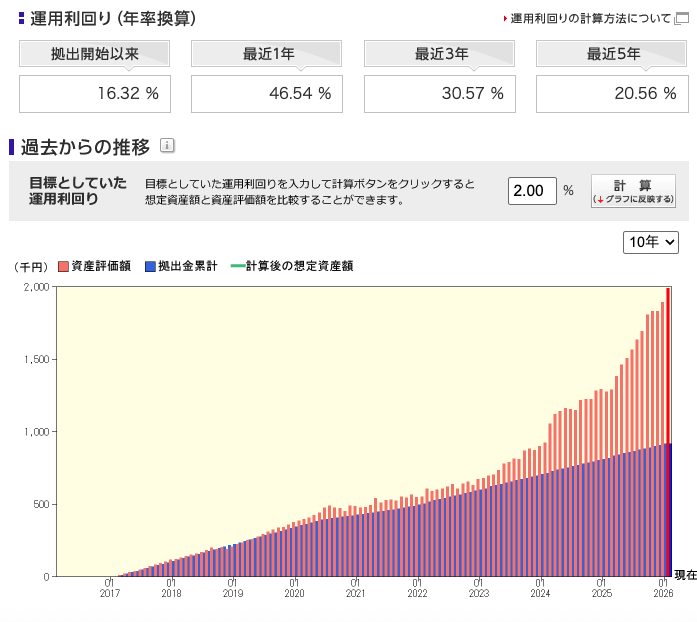Viewport: 697px width, 622px height.
Task: Click the 目標としていた運用利回り label
Action: (78, 191)
